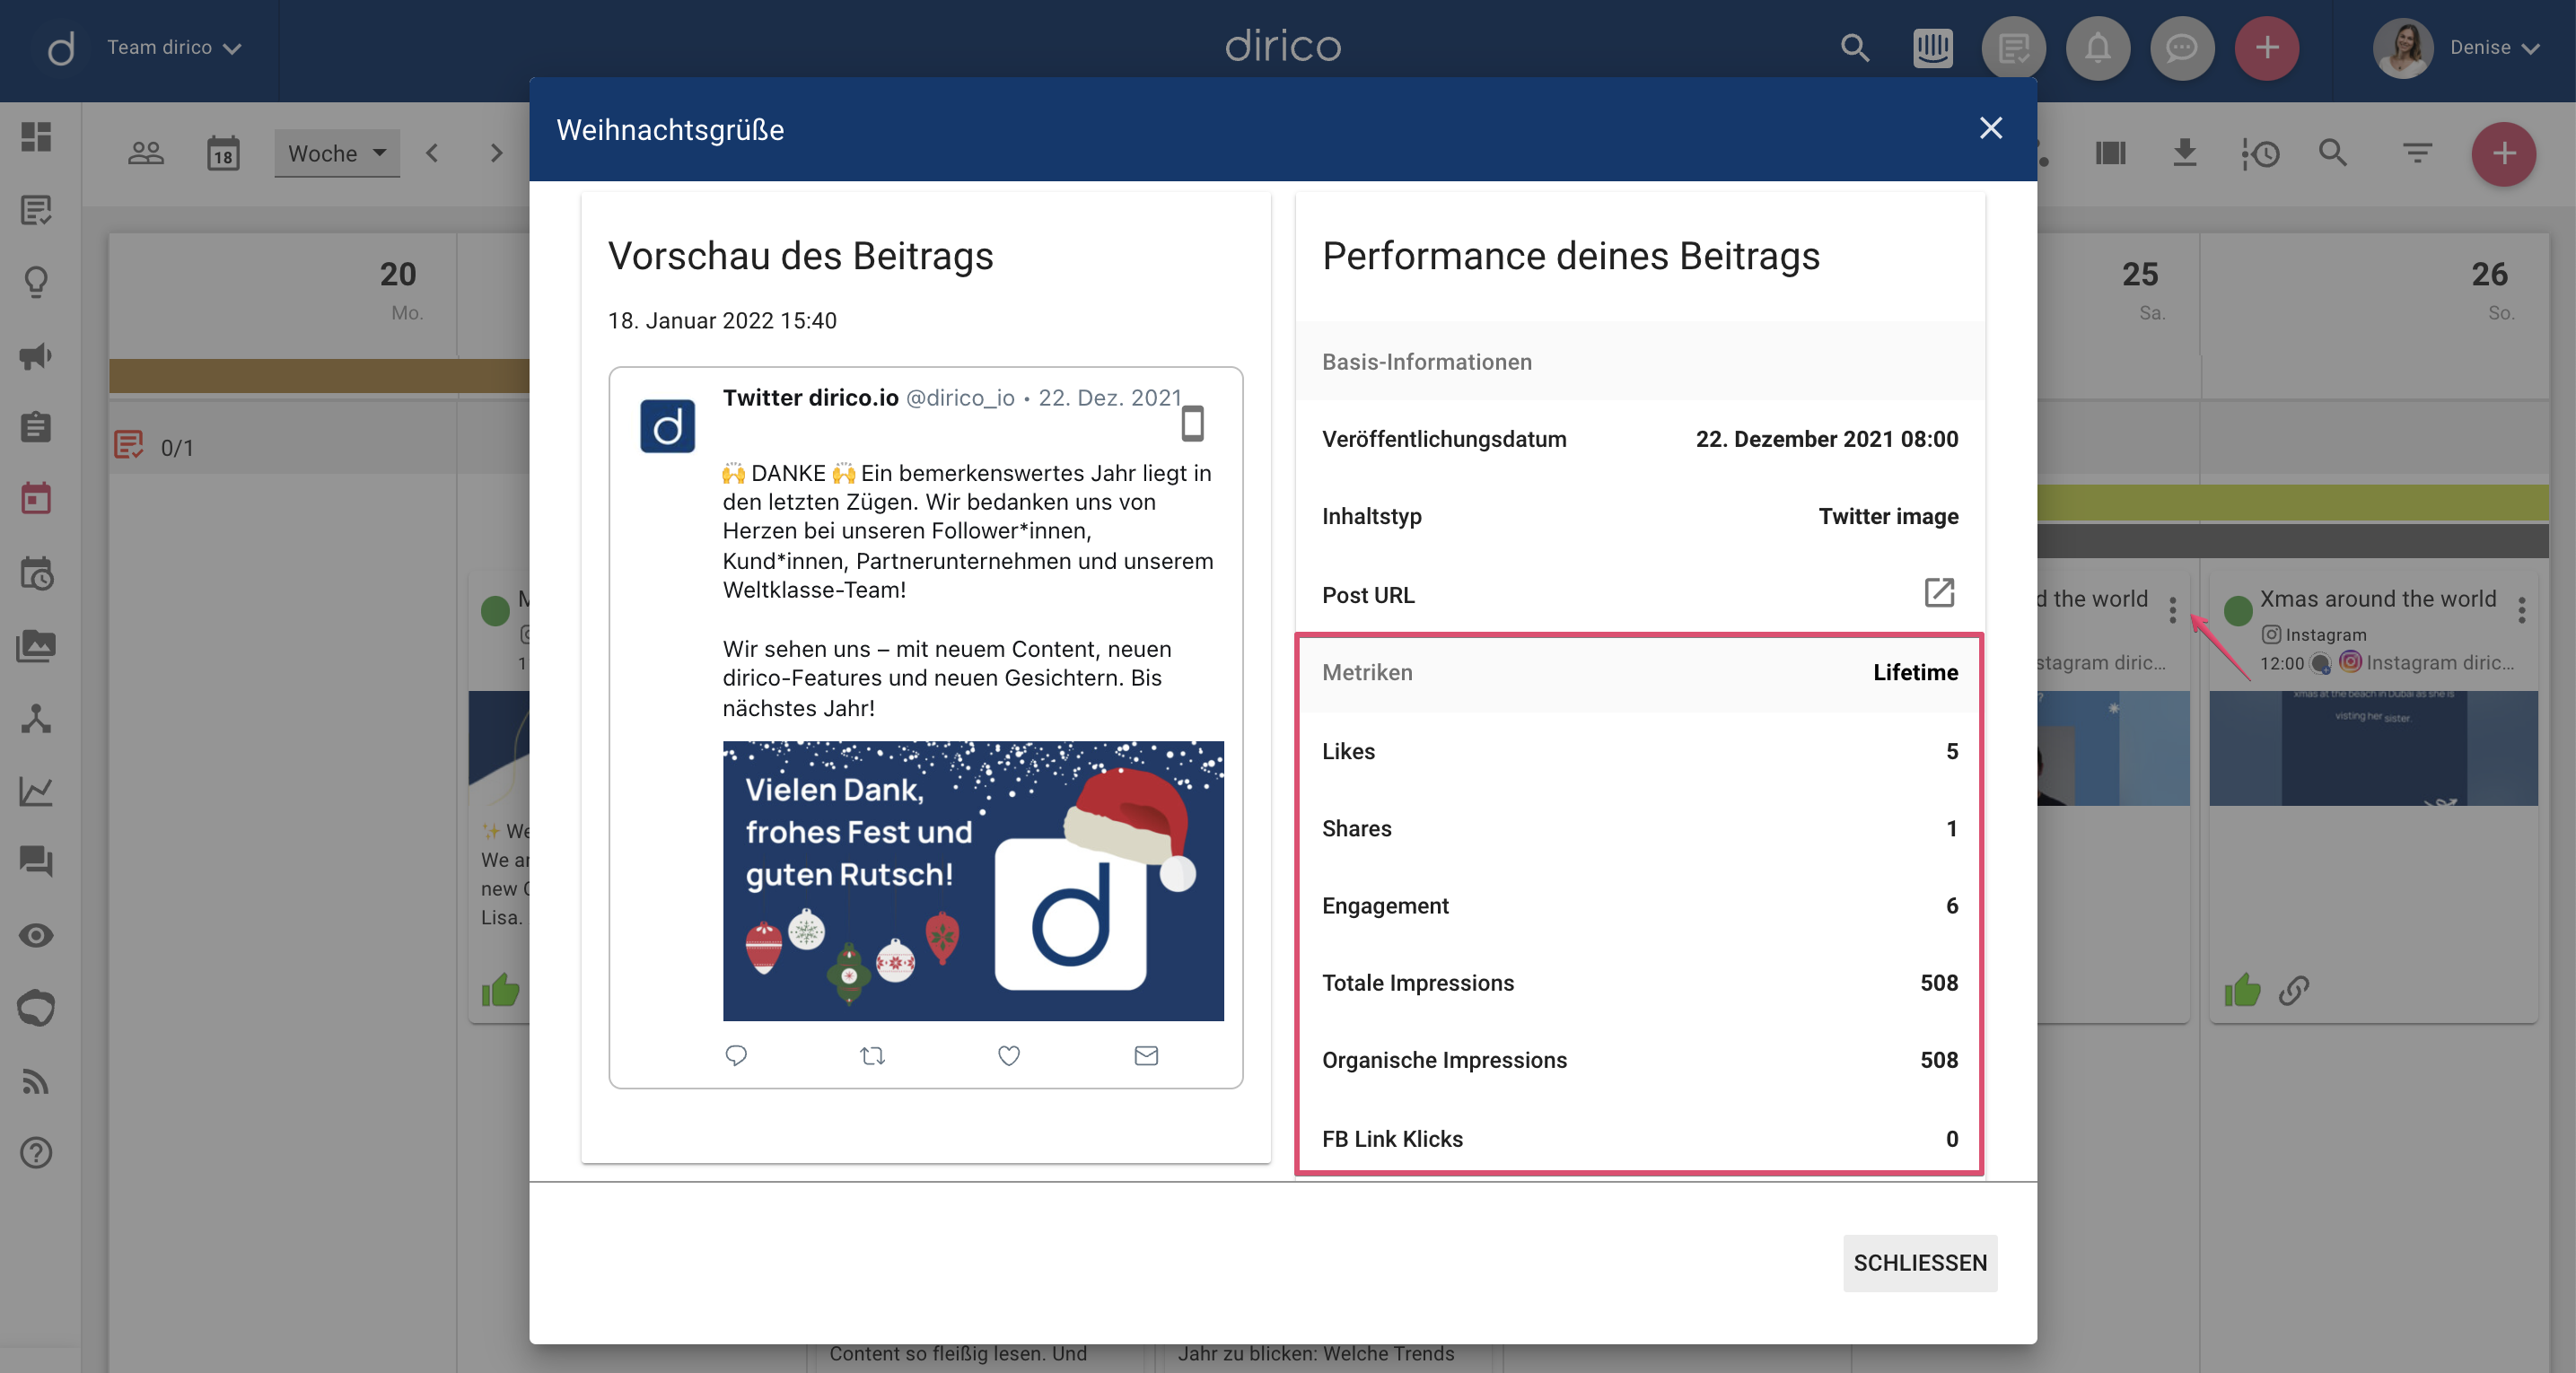This screenshot has width=2576, height=1373.
Task: Click the search icon in top navigation bar
Action: click(1854, 47)
